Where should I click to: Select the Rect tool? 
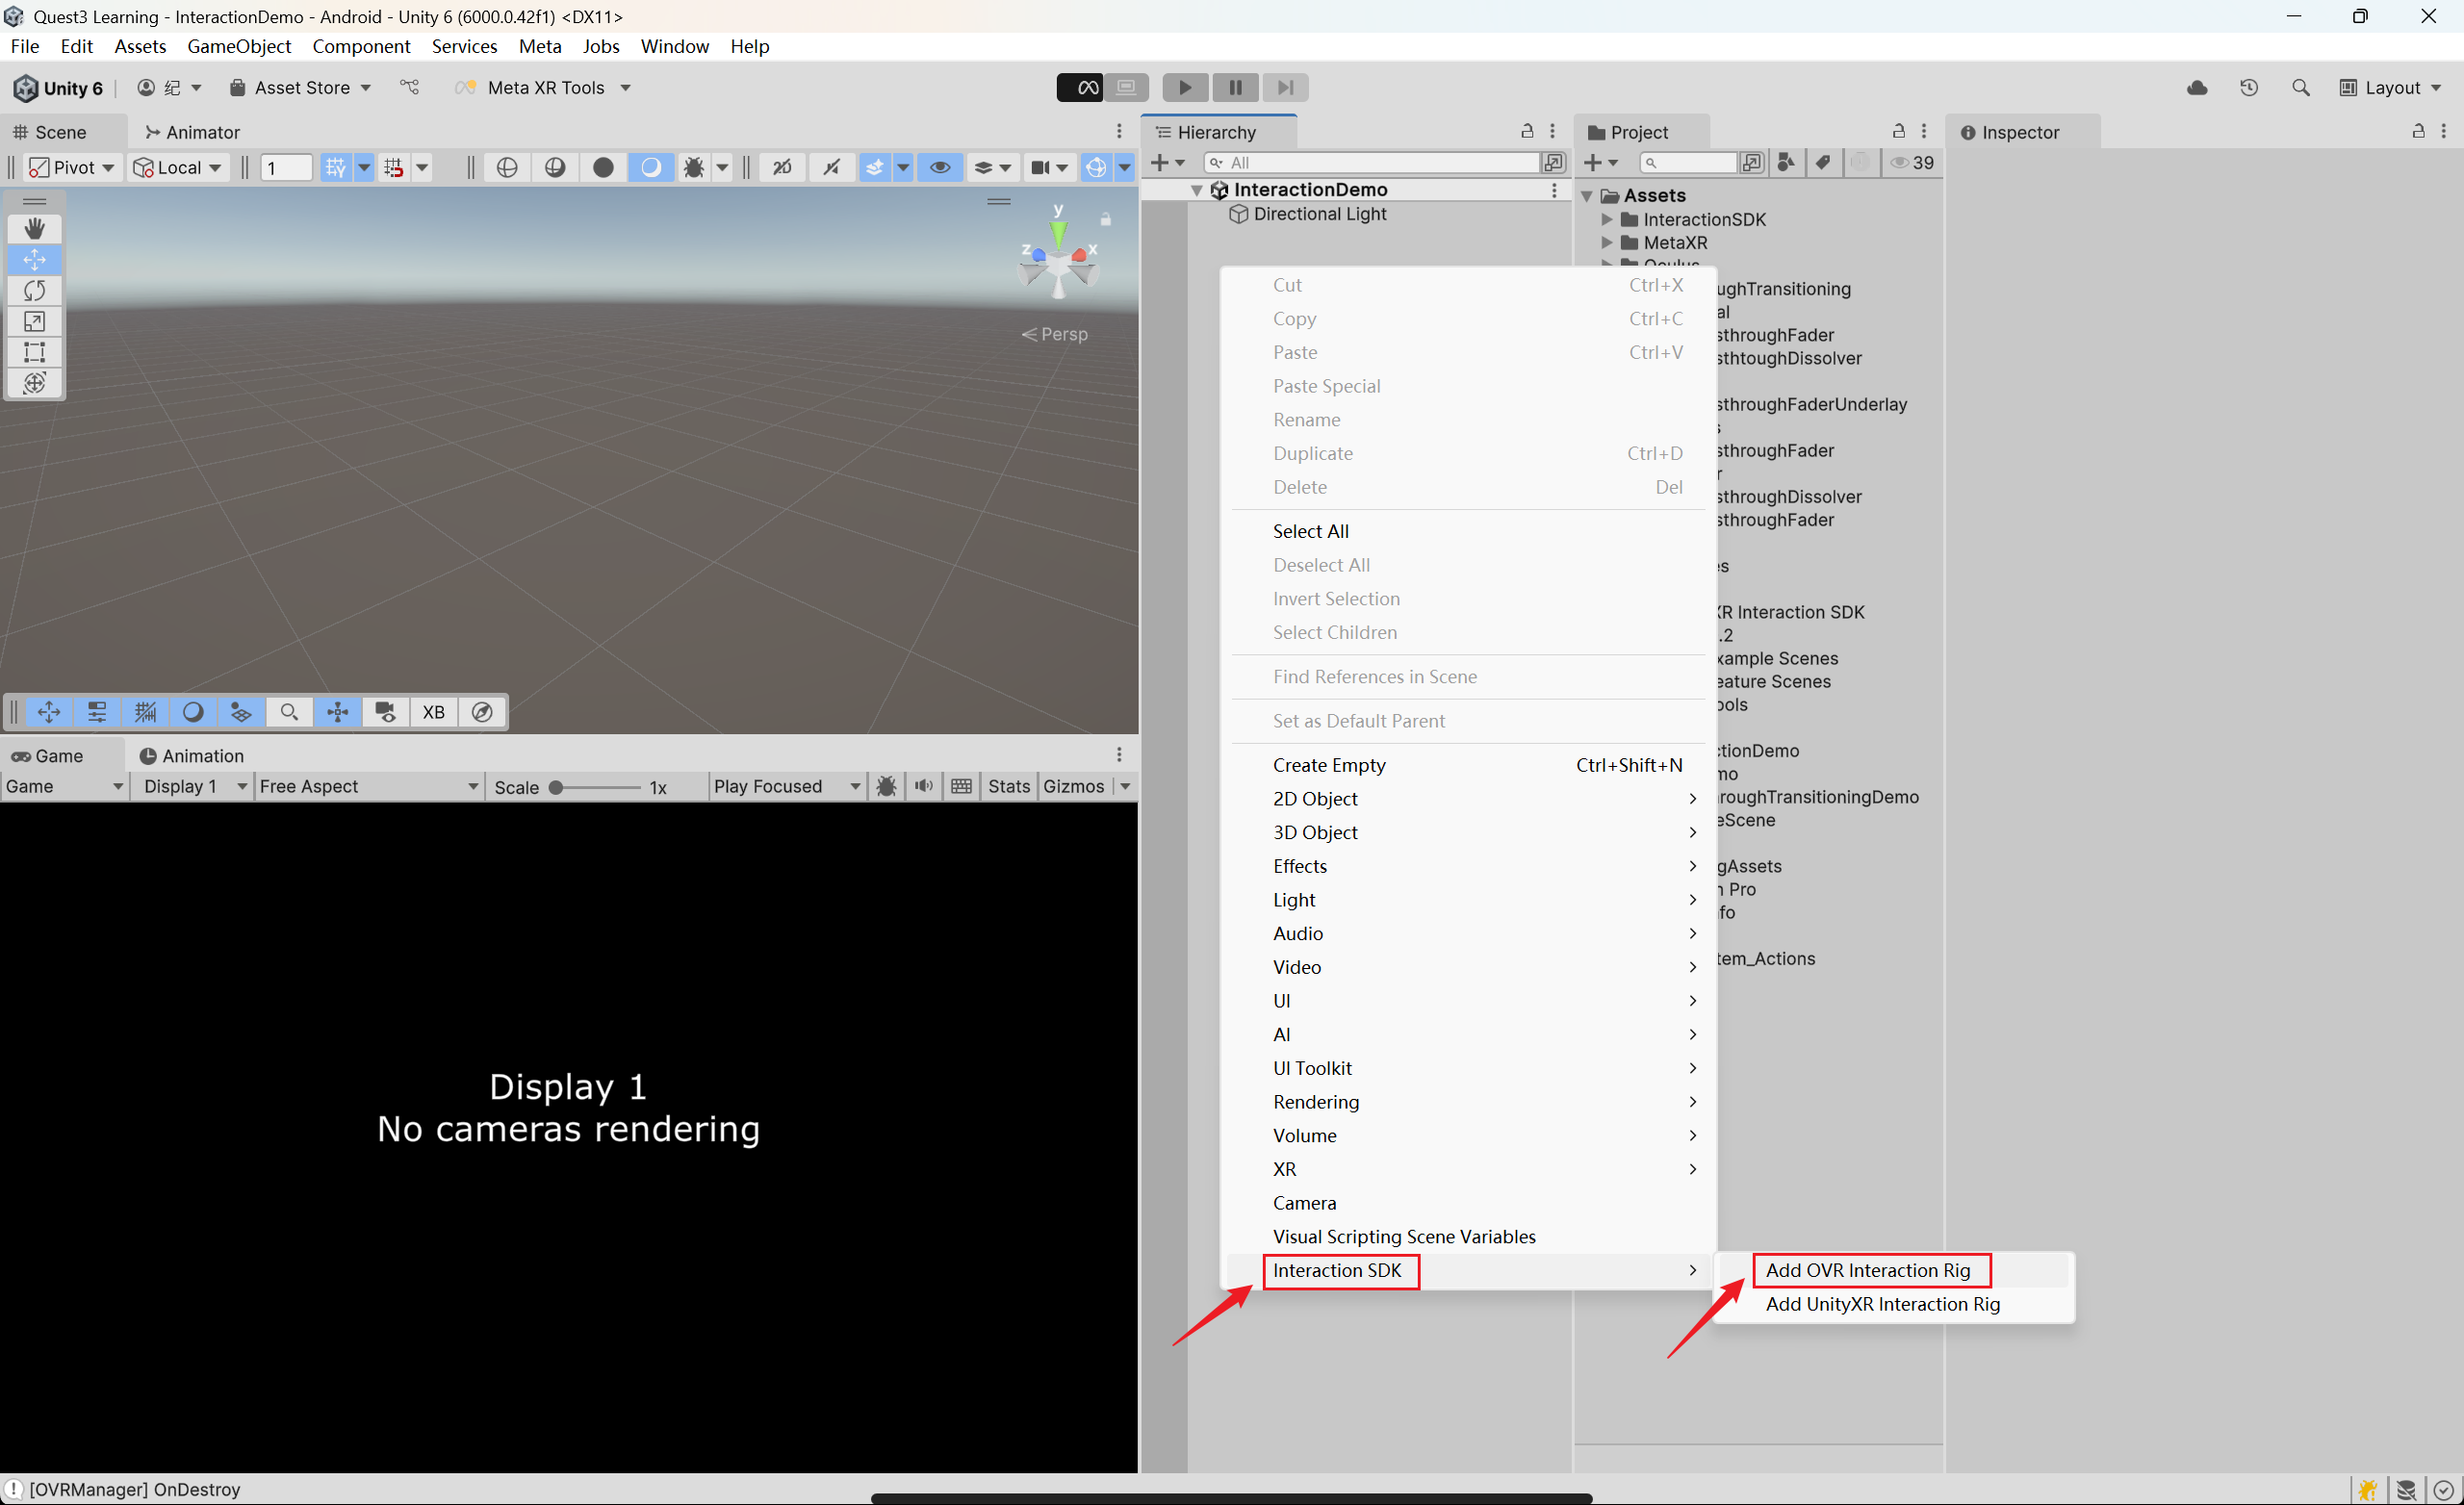click(x=34, y=353)
